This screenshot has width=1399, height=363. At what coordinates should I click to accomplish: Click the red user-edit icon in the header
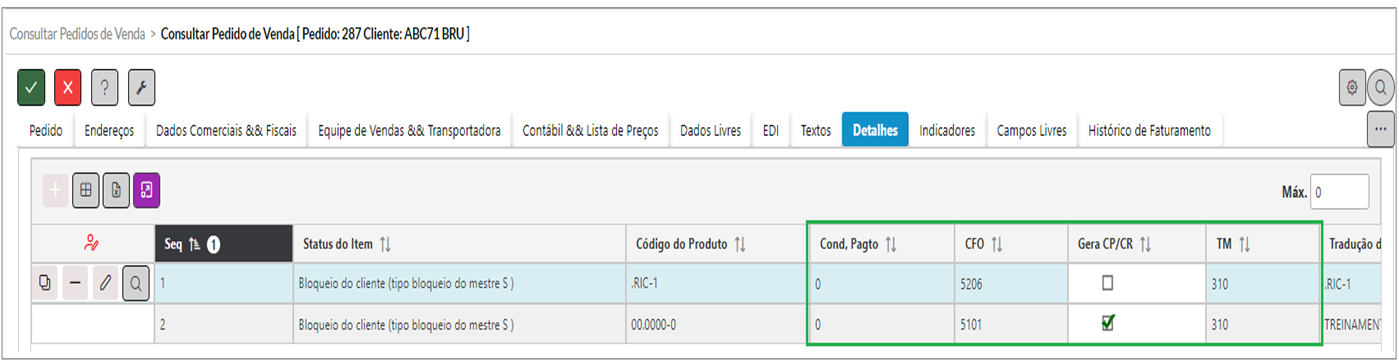(92, 244)
